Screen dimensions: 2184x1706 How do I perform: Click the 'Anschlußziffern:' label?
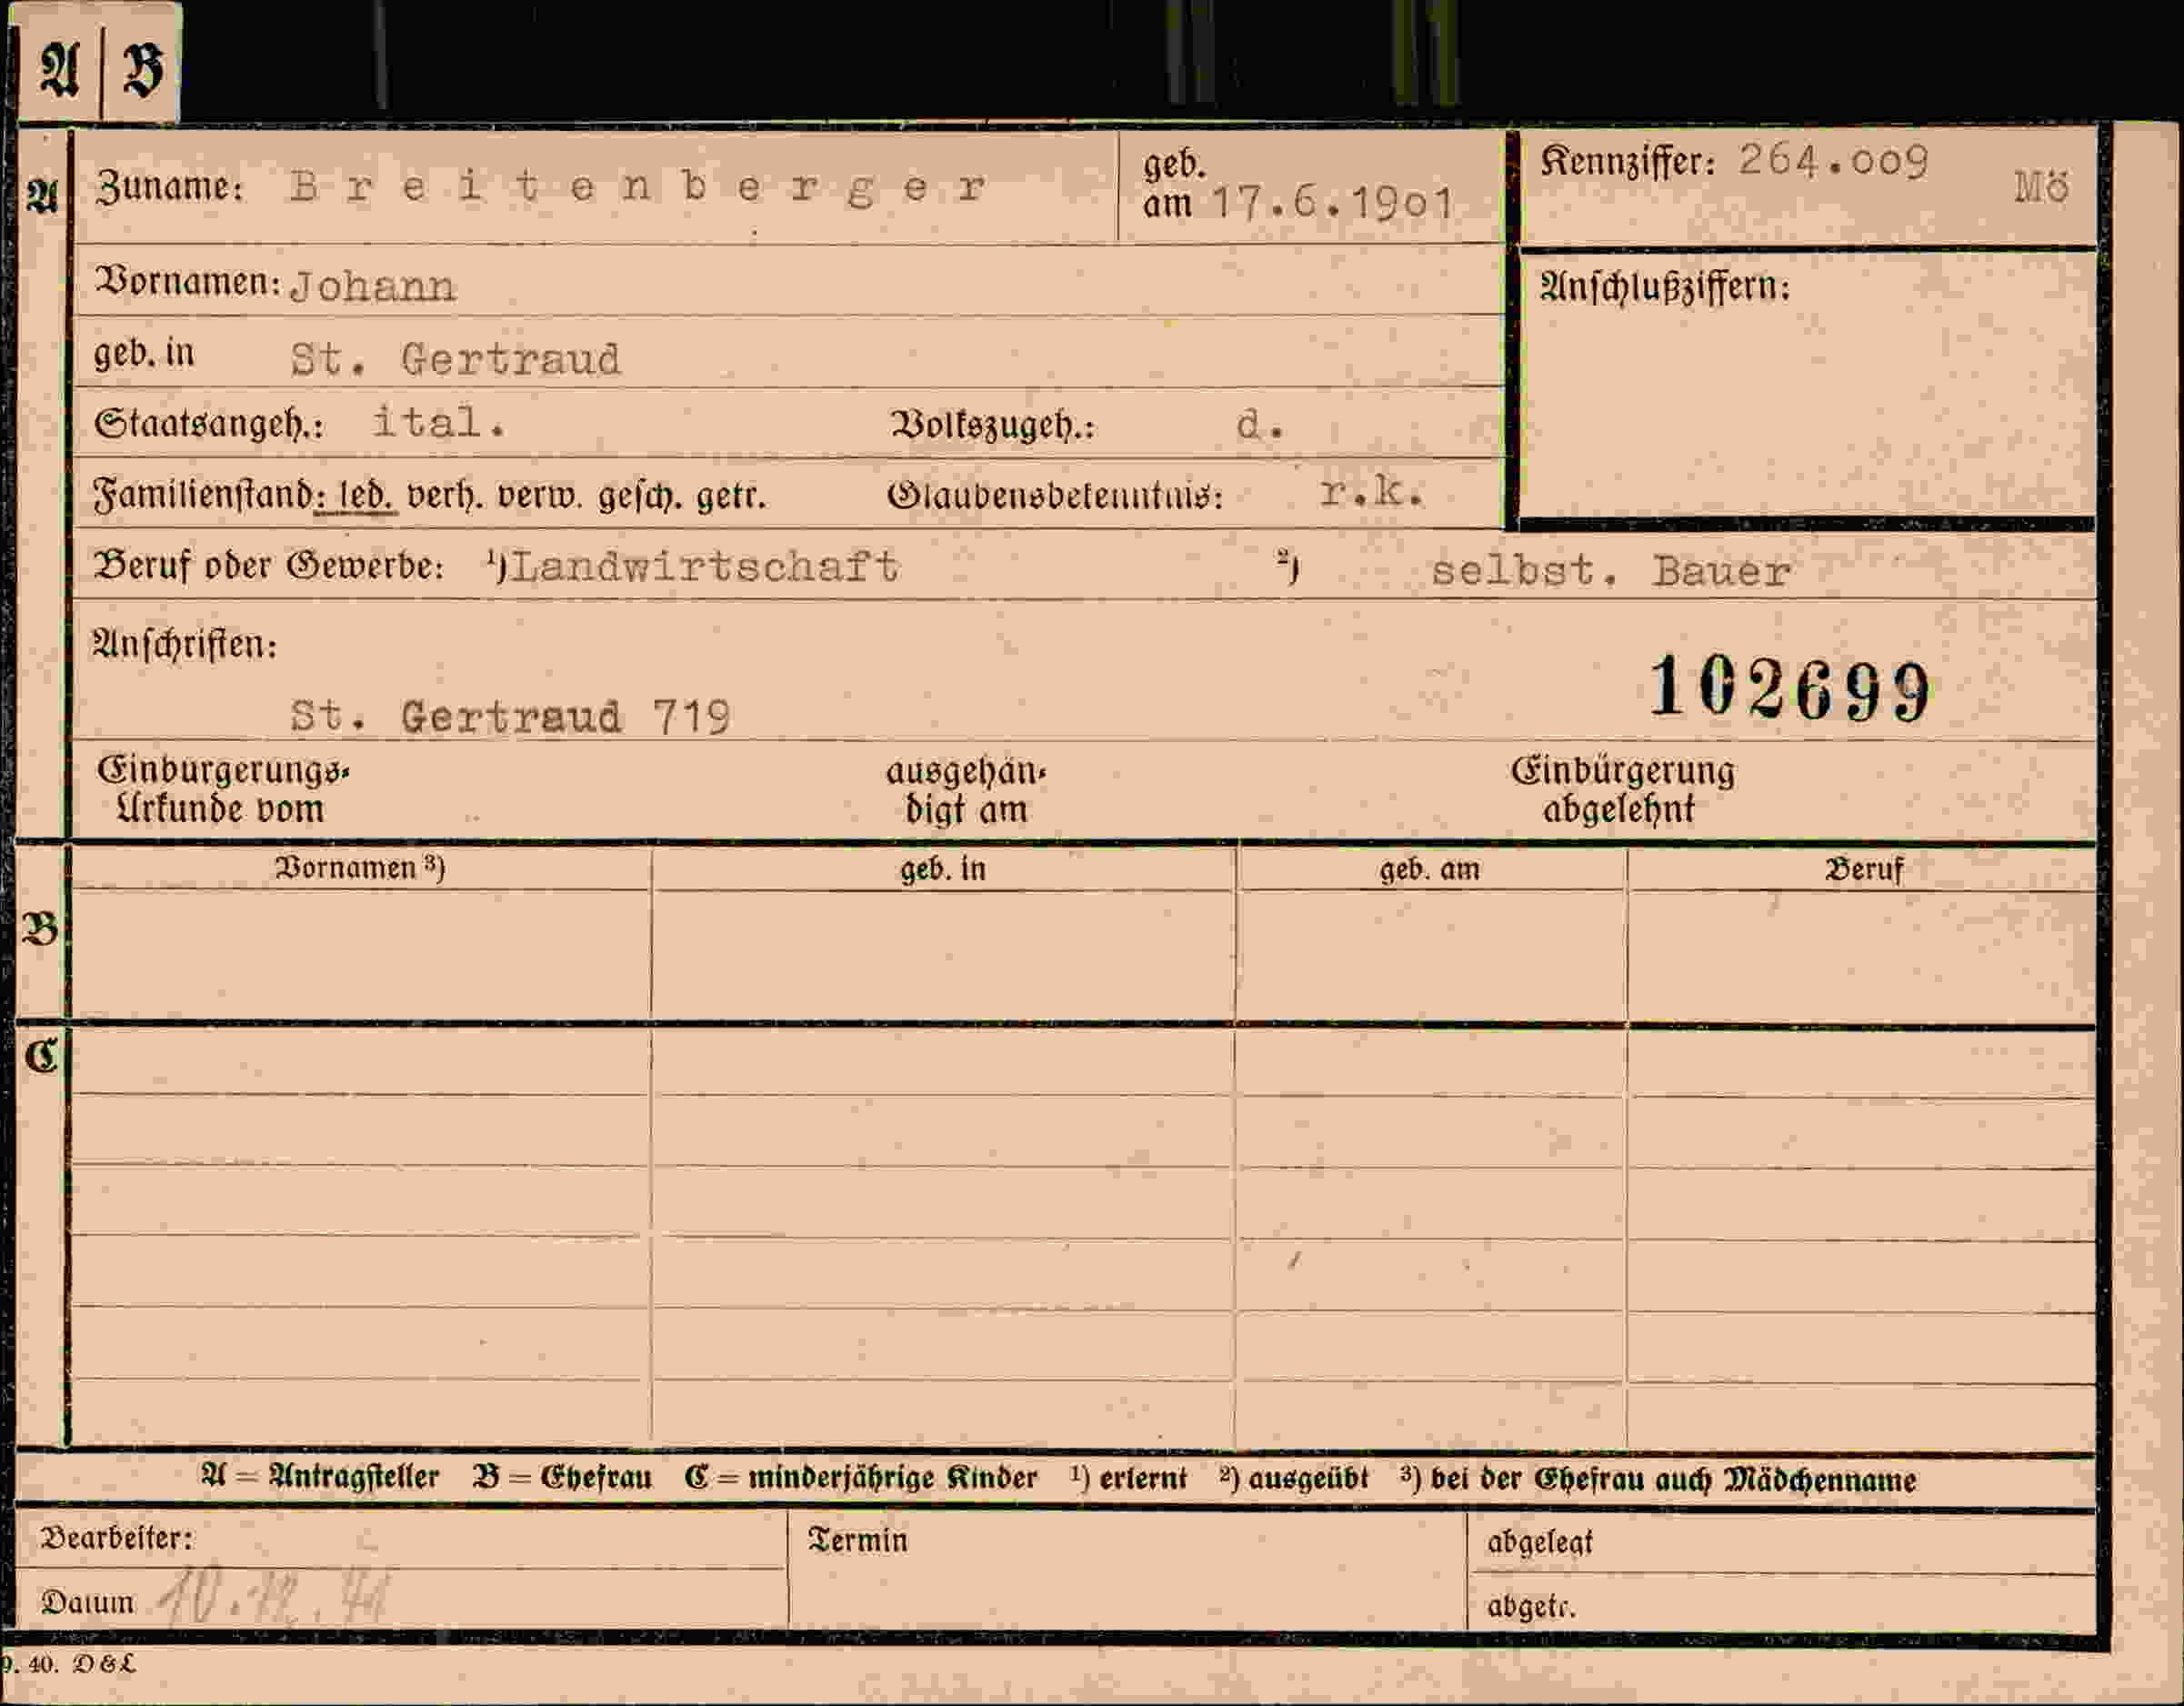pos(1664,287)
